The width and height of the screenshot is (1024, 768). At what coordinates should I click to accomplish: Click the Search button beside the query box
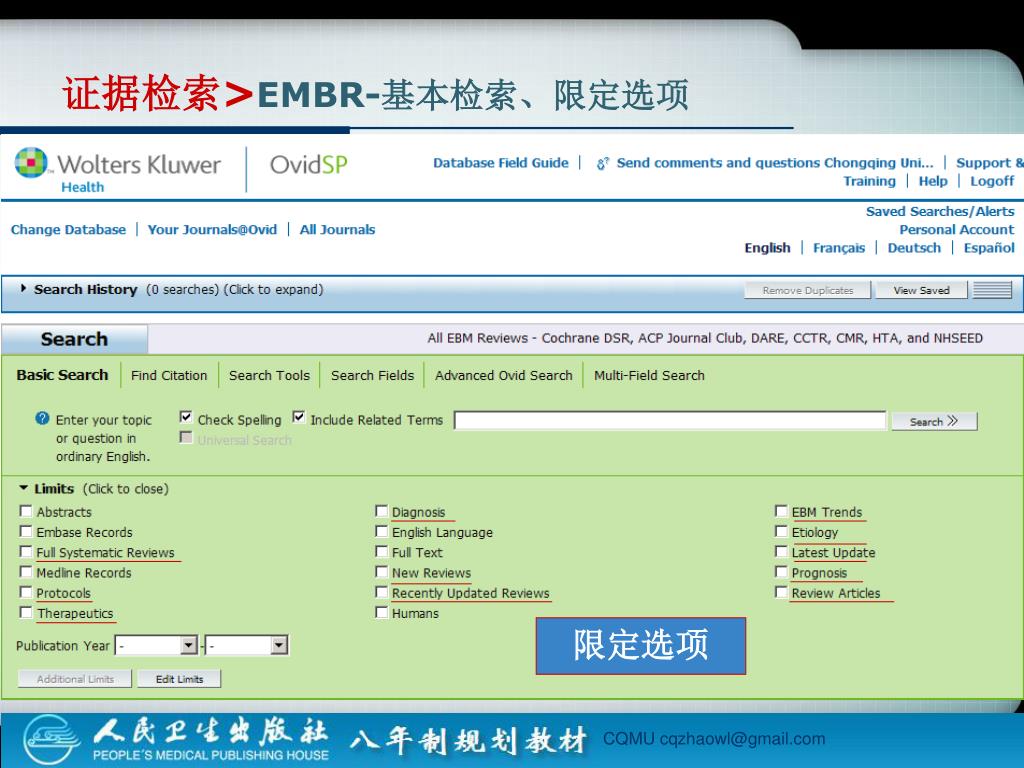click(935, 421)
